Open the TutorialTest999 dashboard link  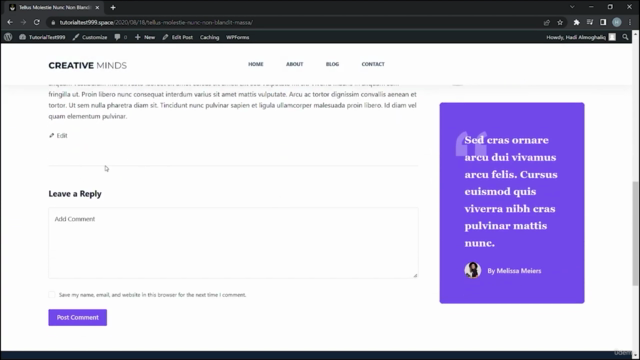[x=42, y=37]
